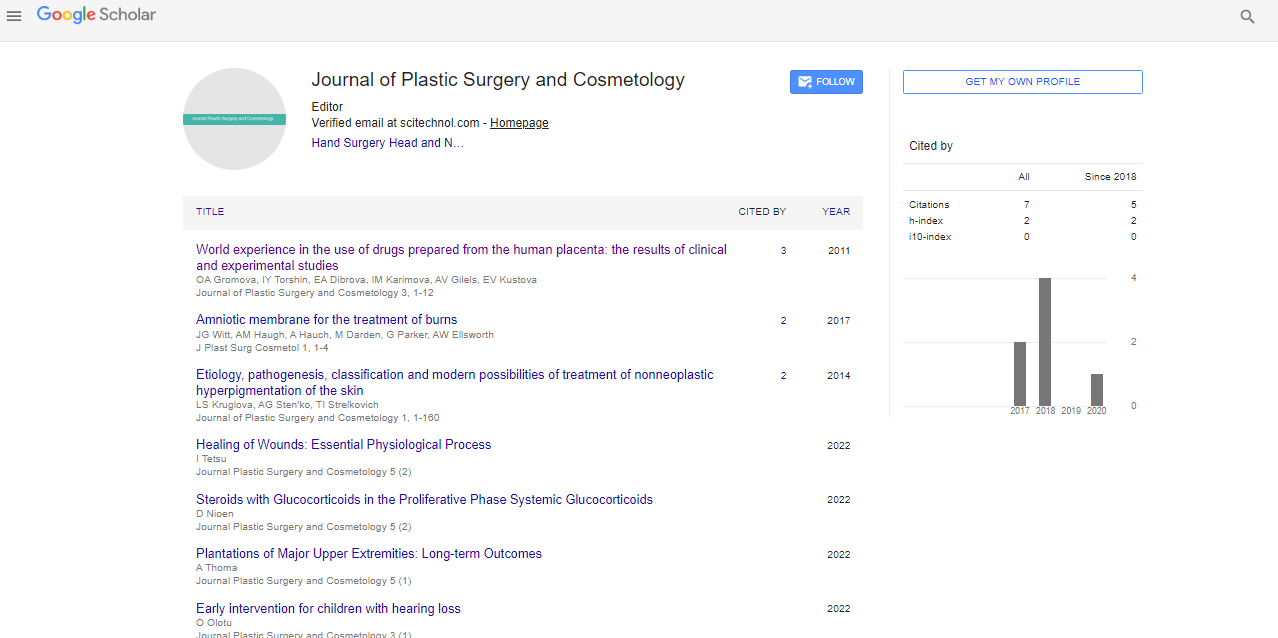This screenshot has width=1278, height=638.
Task: Click the authors JG Witt line
Action: pos(345,335)
